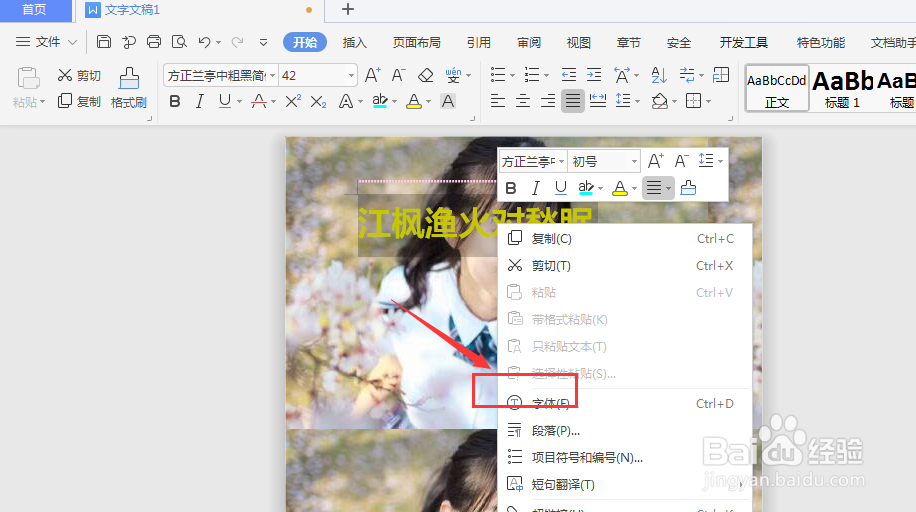This screenshot has height=512, width=916.
Task: Switch to the 页面布局 ribbon tab
Action: tap(417, 42)
